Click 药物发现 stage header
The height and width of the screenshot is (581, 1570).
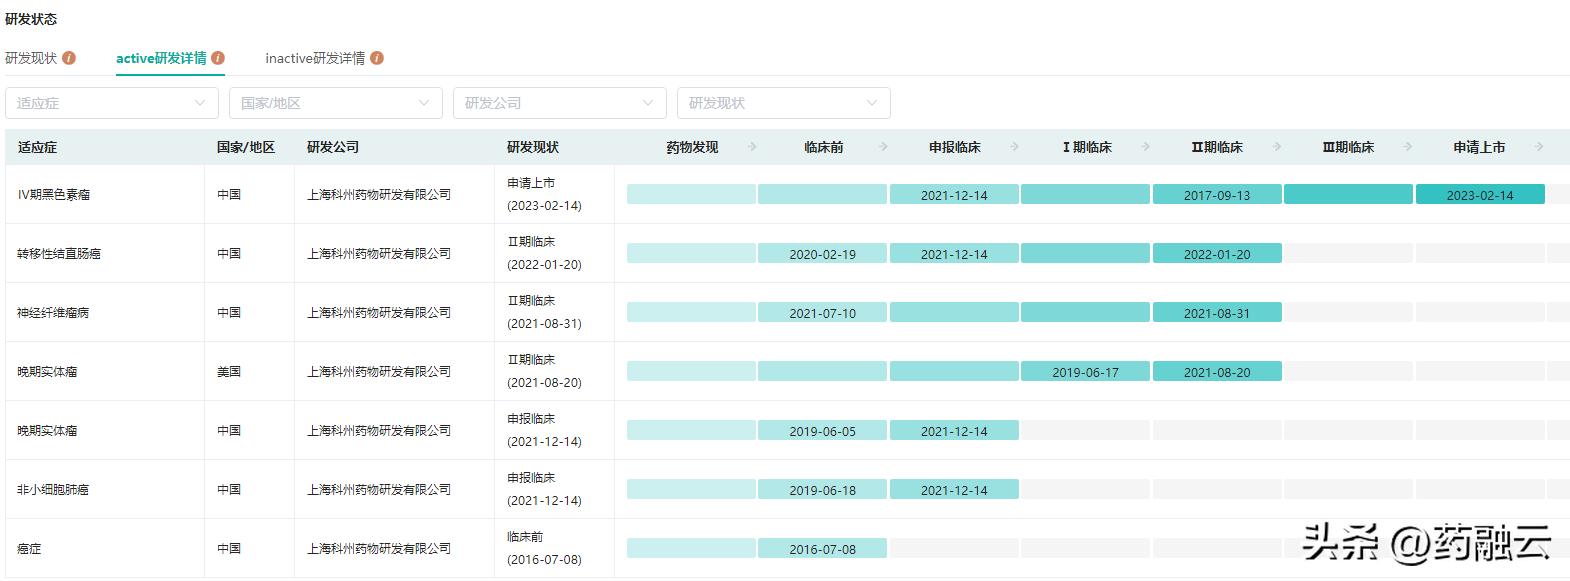(692, 147)
